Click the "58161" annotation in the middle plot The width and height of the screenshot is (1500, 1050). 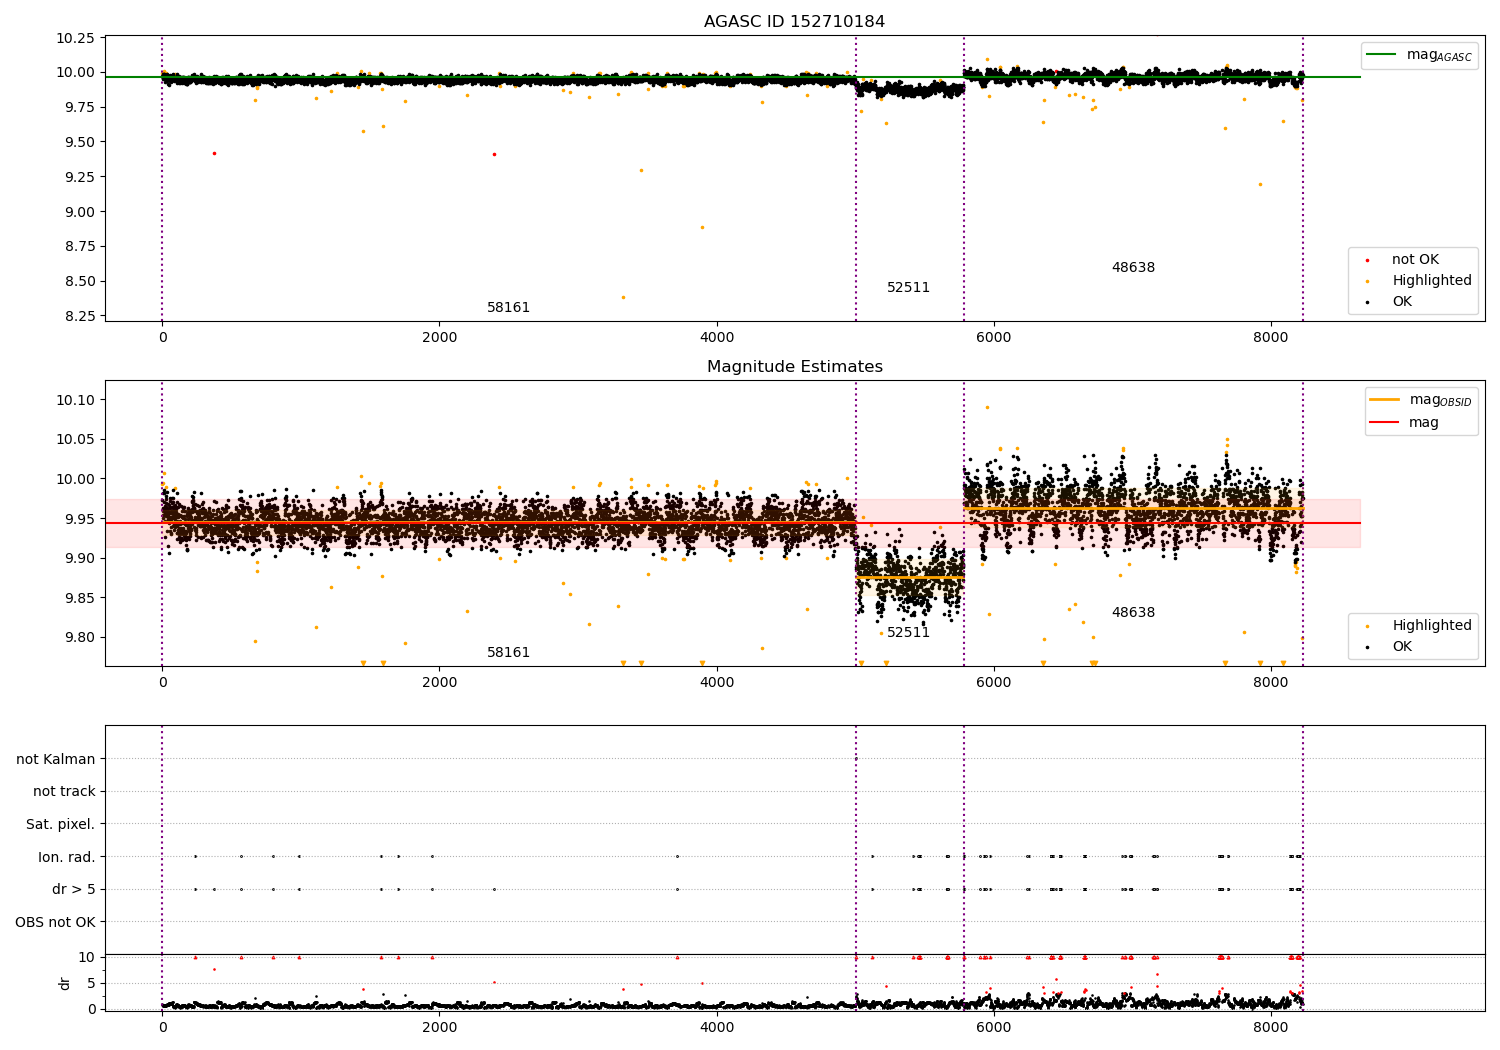pos(508,653)
